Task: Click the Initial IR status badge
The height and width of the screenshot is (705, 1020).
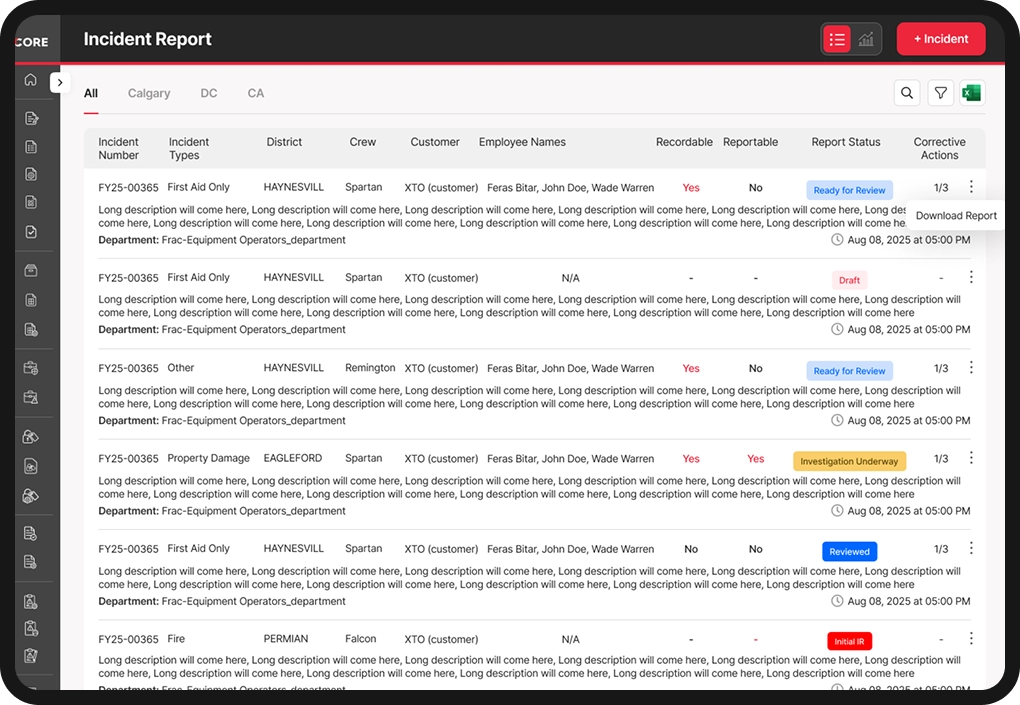Action: [x=849, y=641]
